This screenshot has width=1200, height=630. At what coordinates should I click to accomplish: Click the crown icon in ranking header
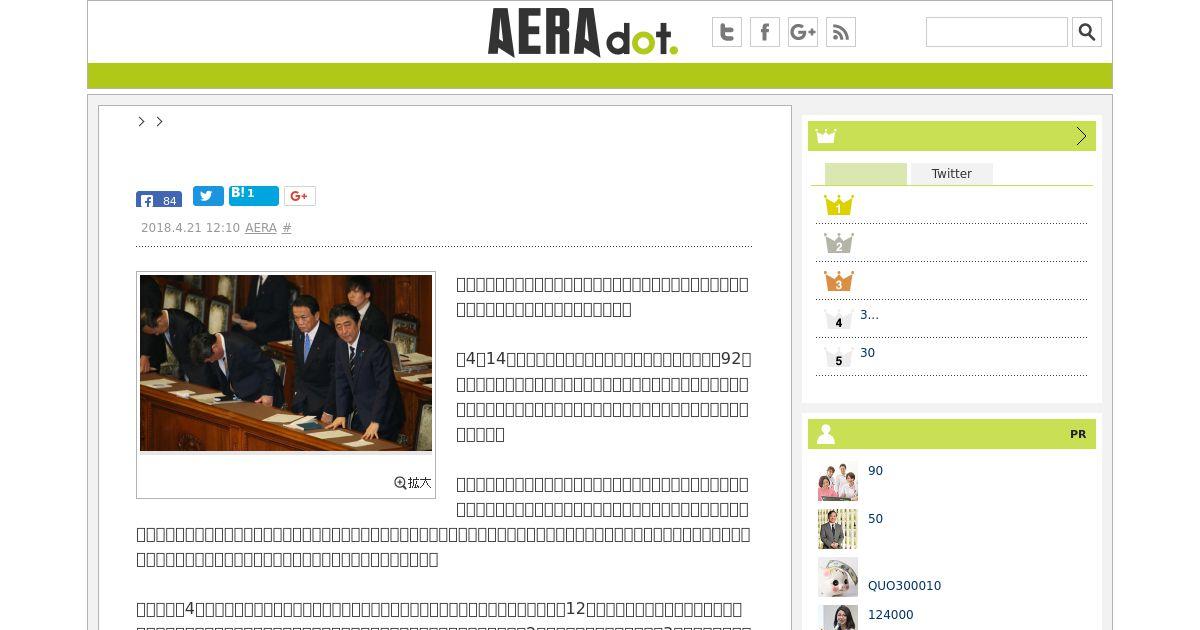pos(825,136)
